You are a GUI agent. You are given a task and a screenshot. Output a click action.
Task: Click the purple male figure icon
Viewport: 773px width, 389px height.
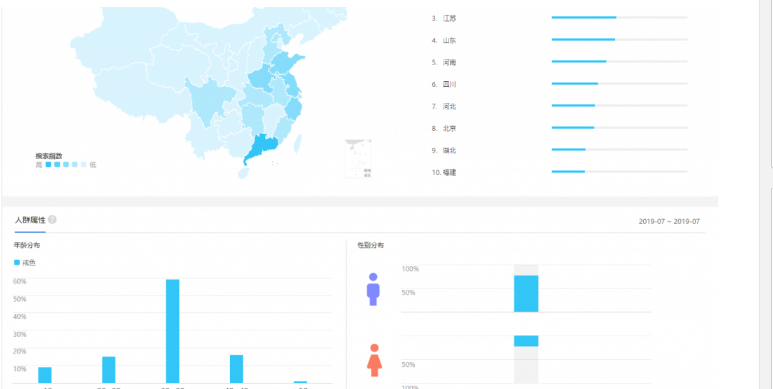(373, 289)
